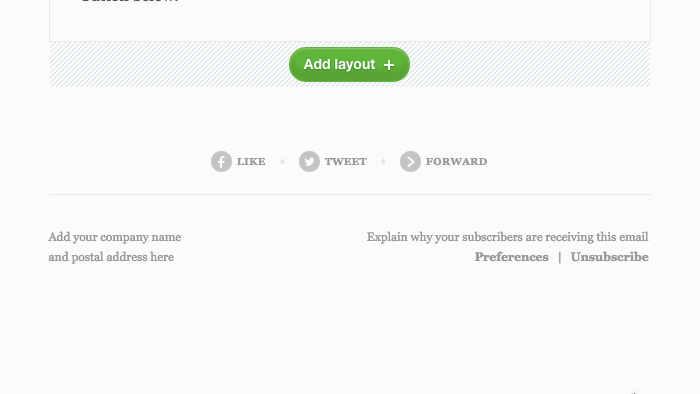Click the diamond separator between TWEET and FORWARD
Viewport: 700px width, 394px height.
[x=383, y=162]
